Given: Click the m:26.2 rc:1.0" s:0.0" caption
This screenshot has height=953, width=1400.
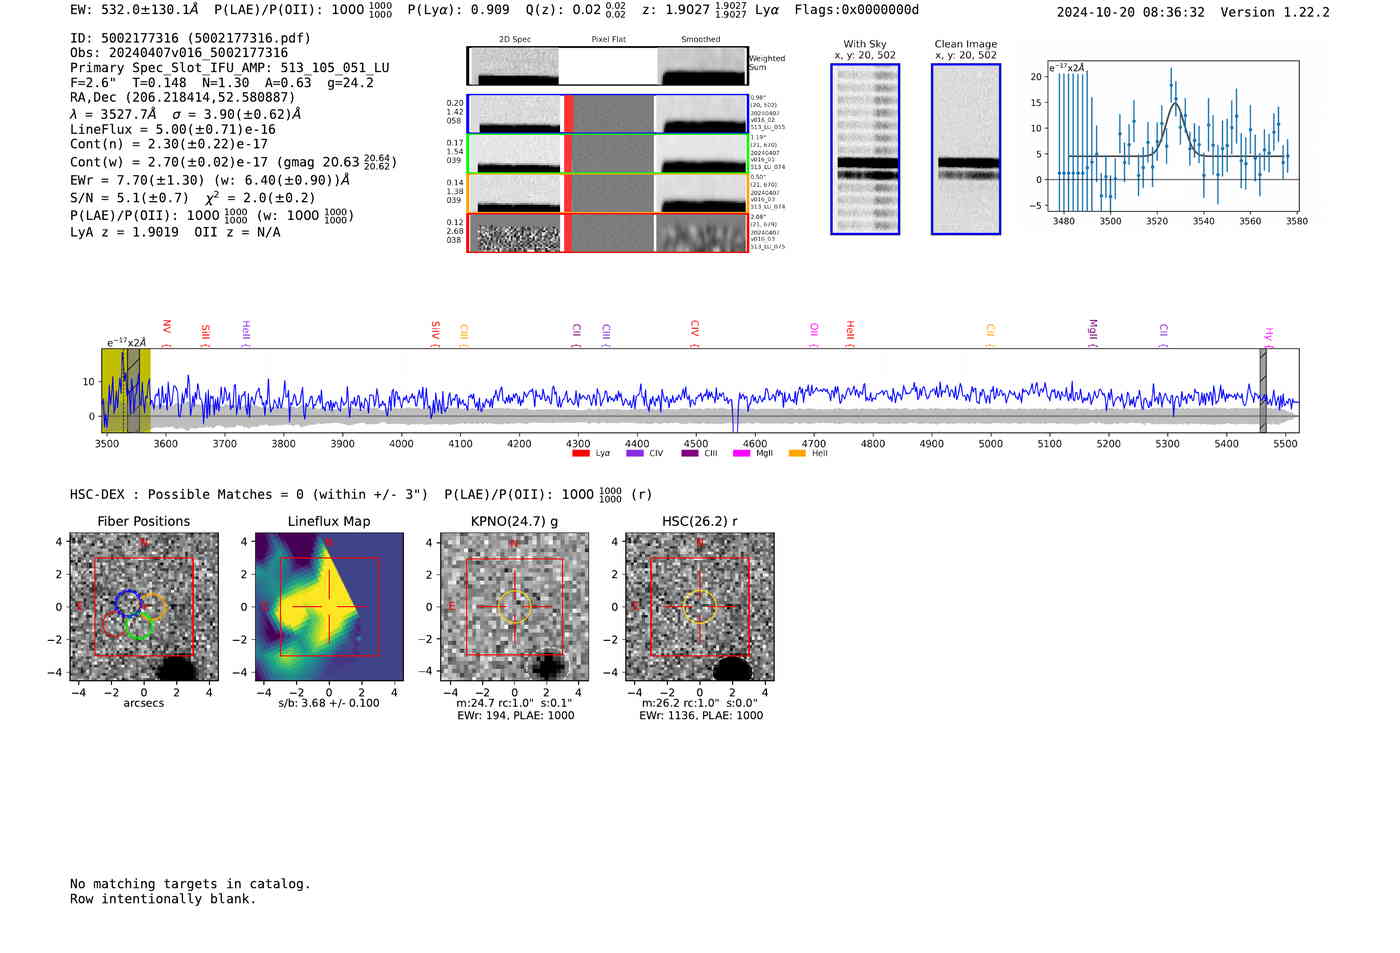Looking at the screenshot, I should (699, 704).
